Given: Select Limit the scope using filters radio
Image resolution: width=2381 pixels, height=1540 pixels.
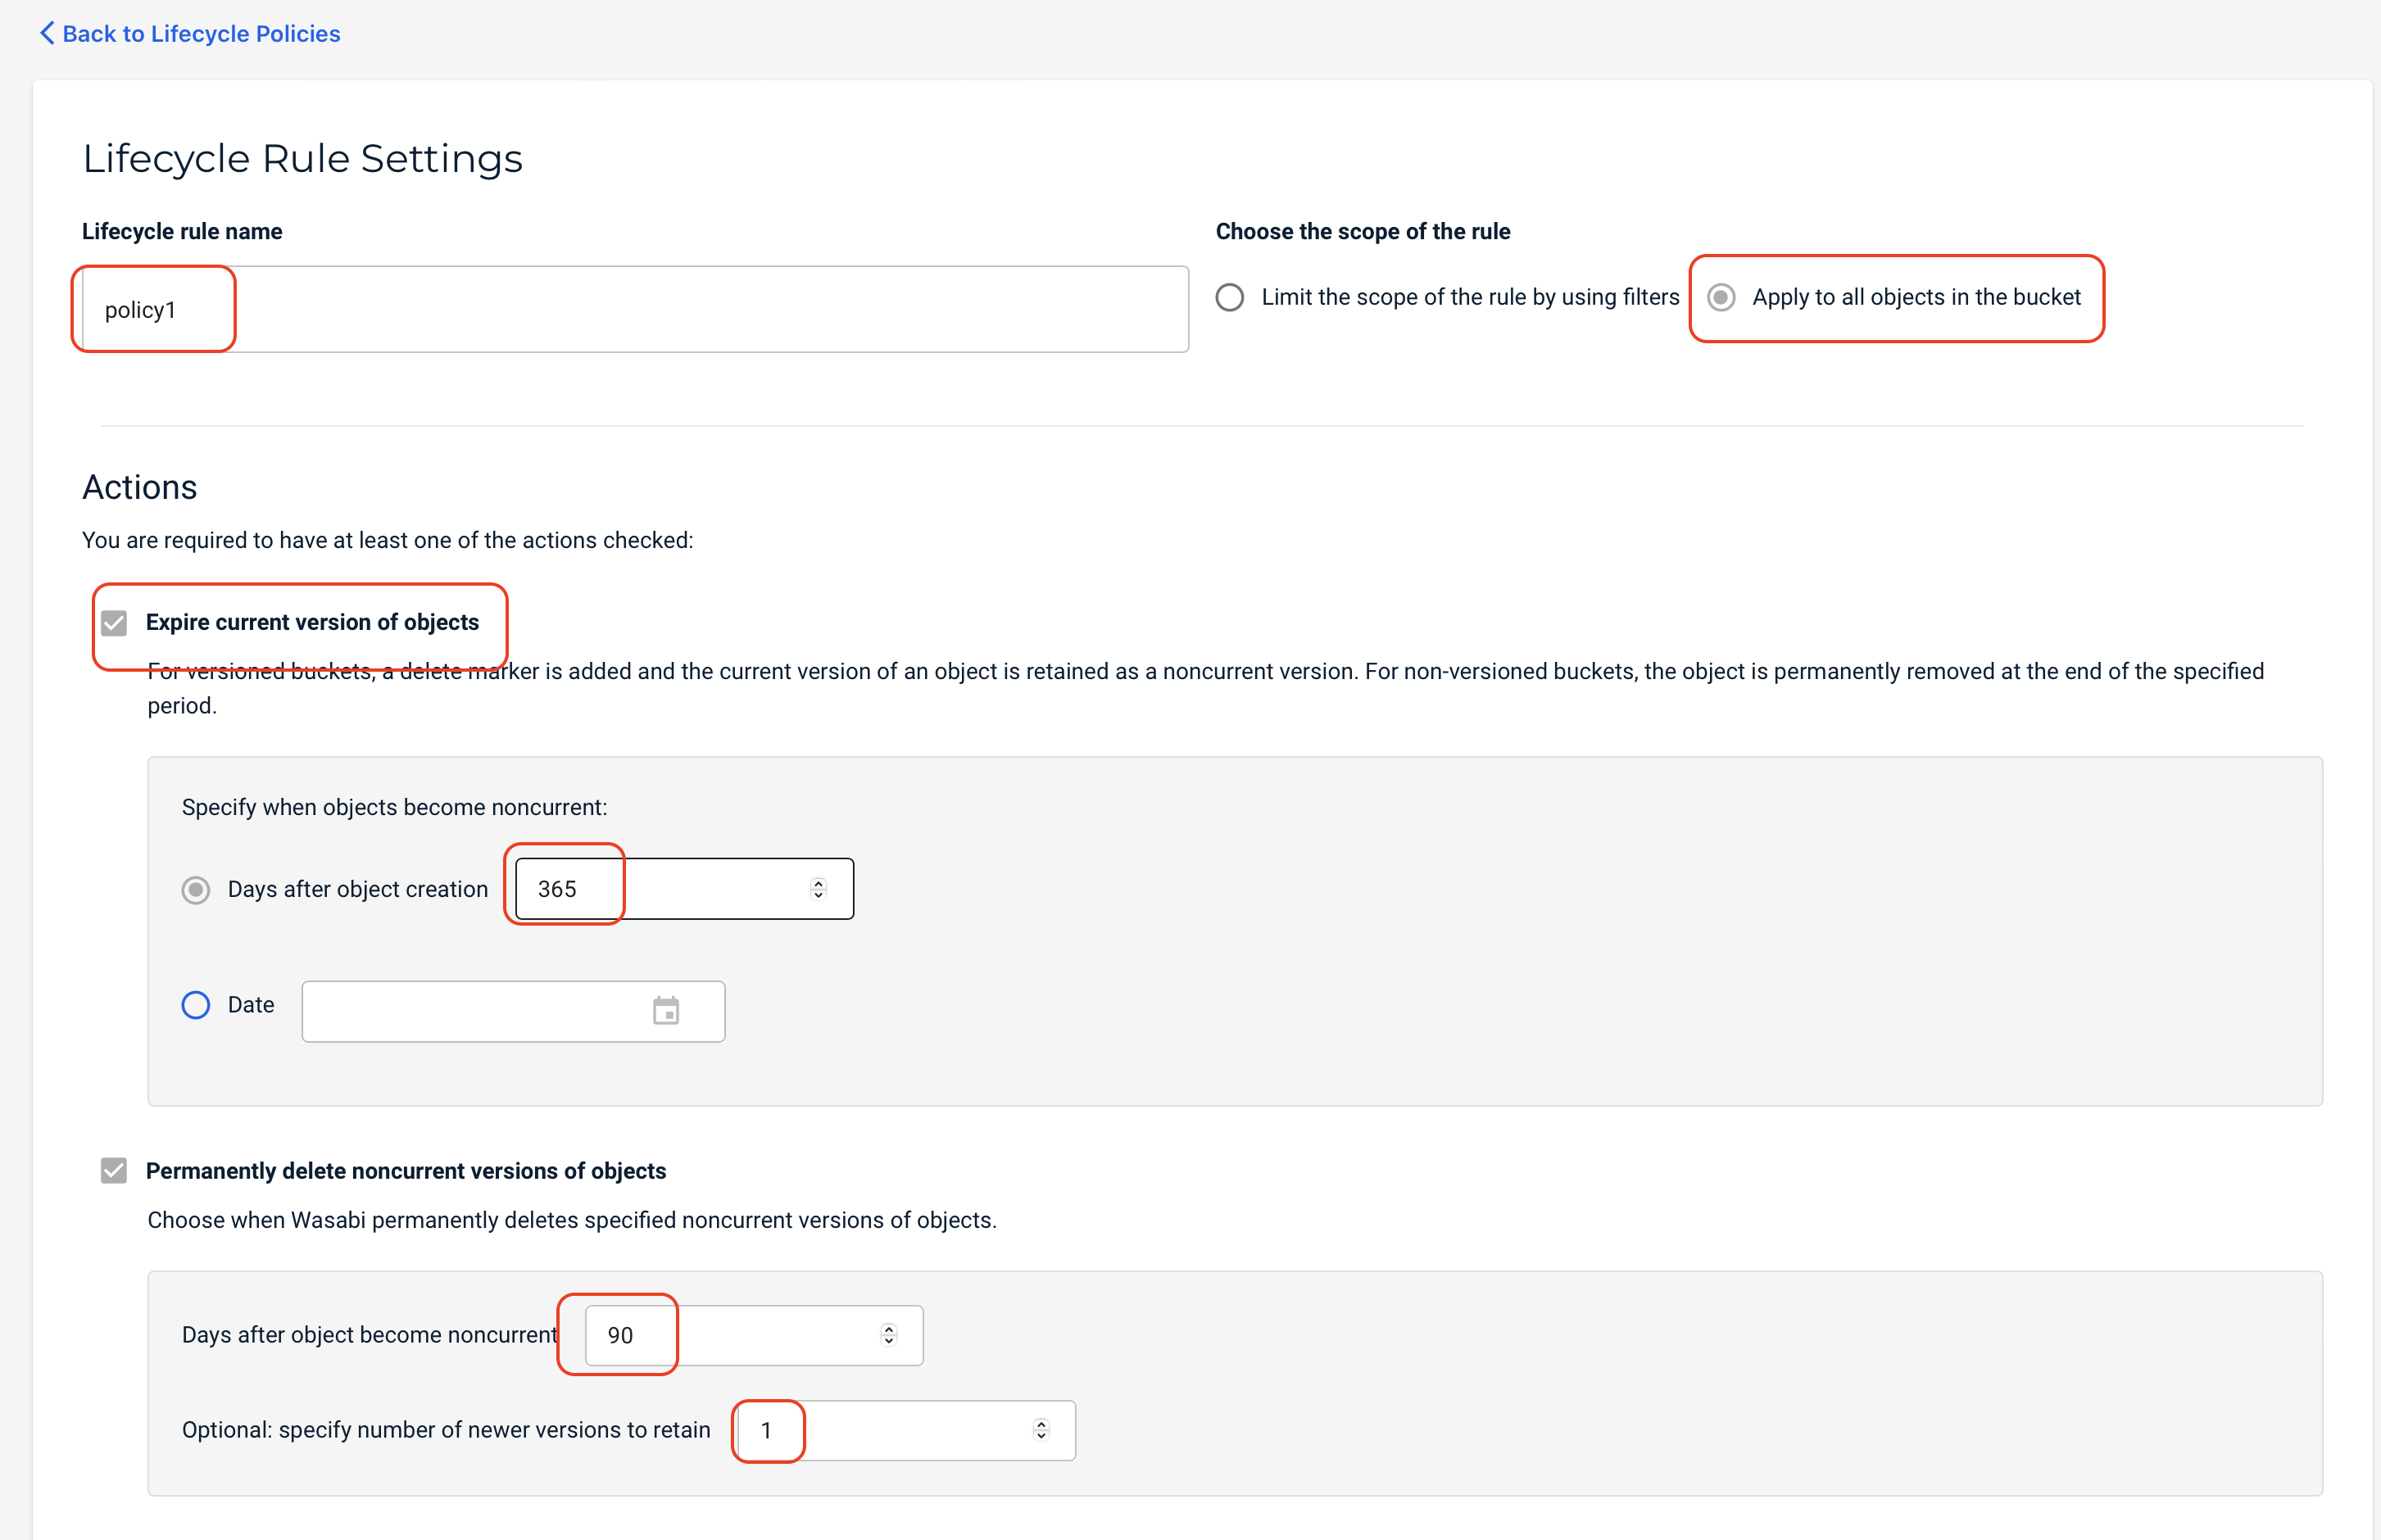Looking at the screenshot, I should click(1230, 297).
